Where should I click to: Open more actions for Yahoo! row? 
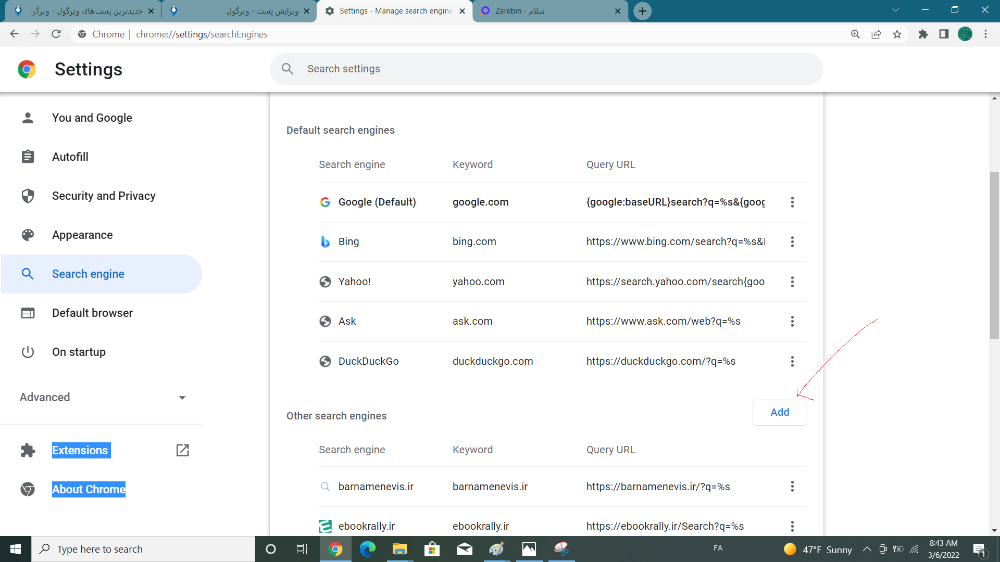792,281
